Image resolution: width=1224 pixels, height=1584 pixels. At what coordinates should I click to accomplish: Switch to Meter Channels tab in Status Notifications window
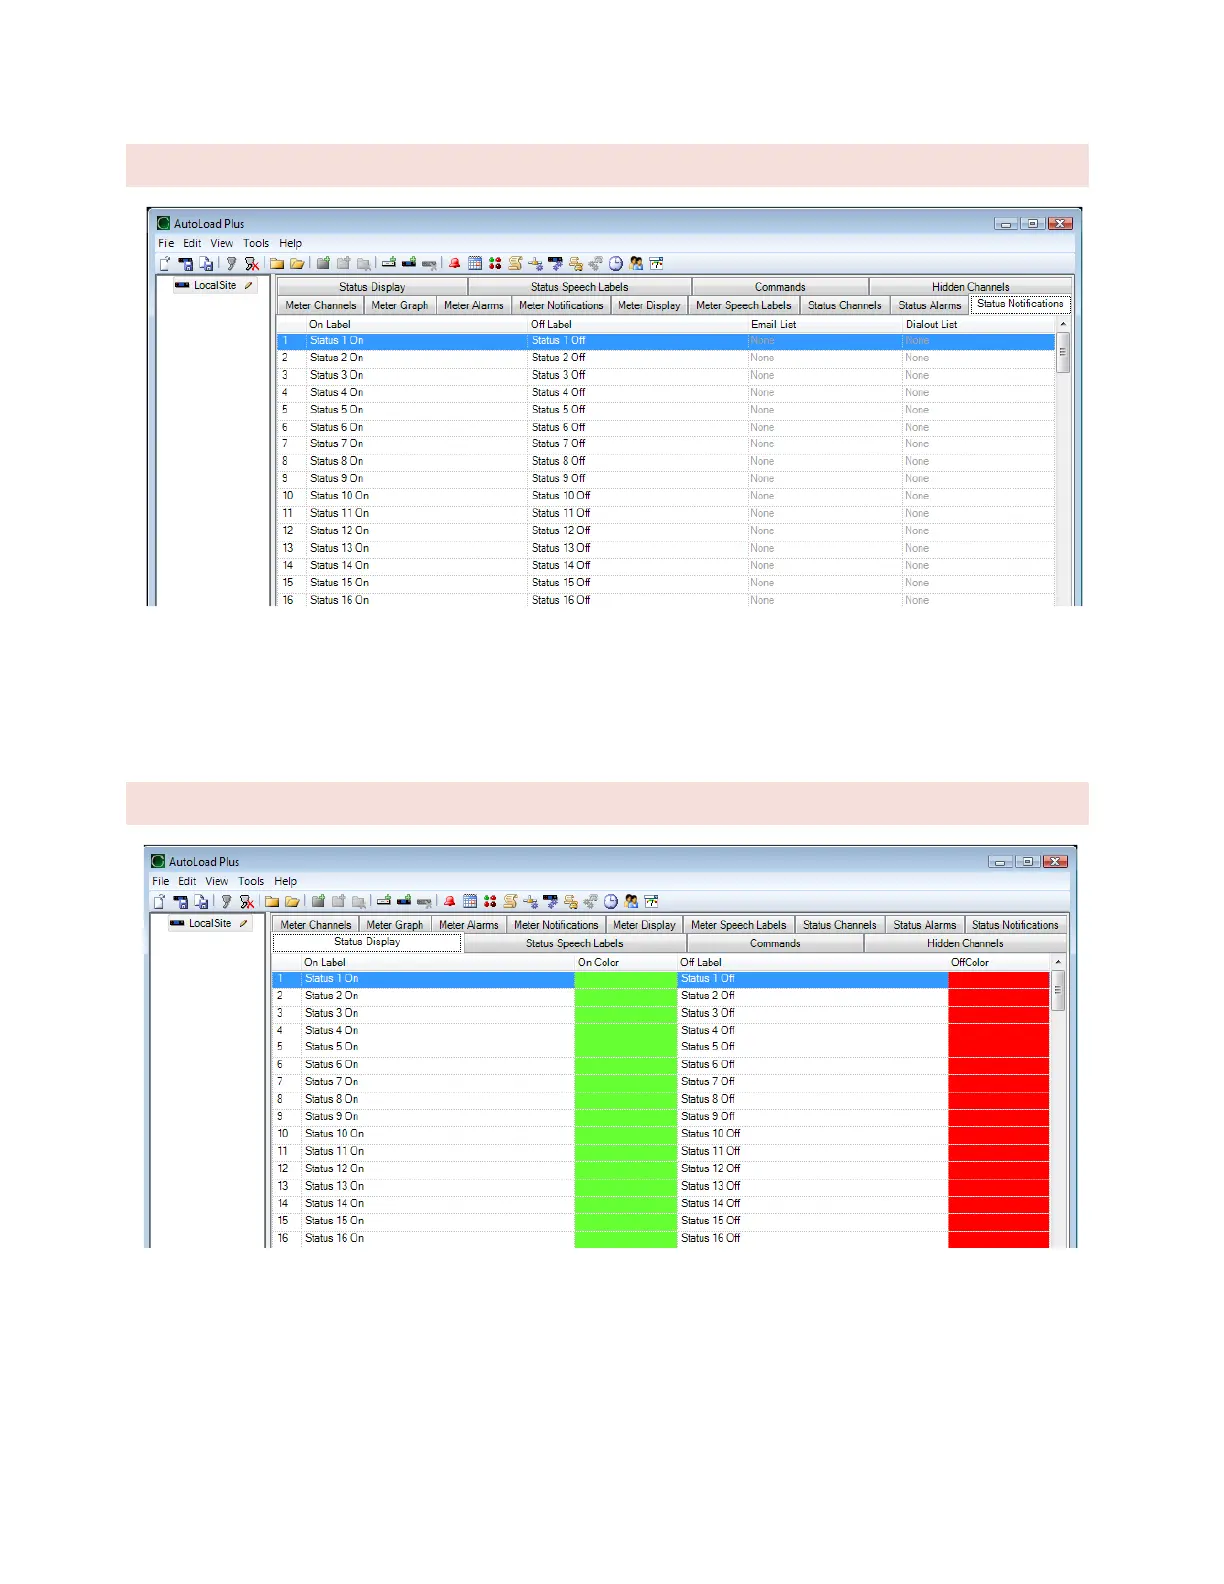tap(320, 305)
